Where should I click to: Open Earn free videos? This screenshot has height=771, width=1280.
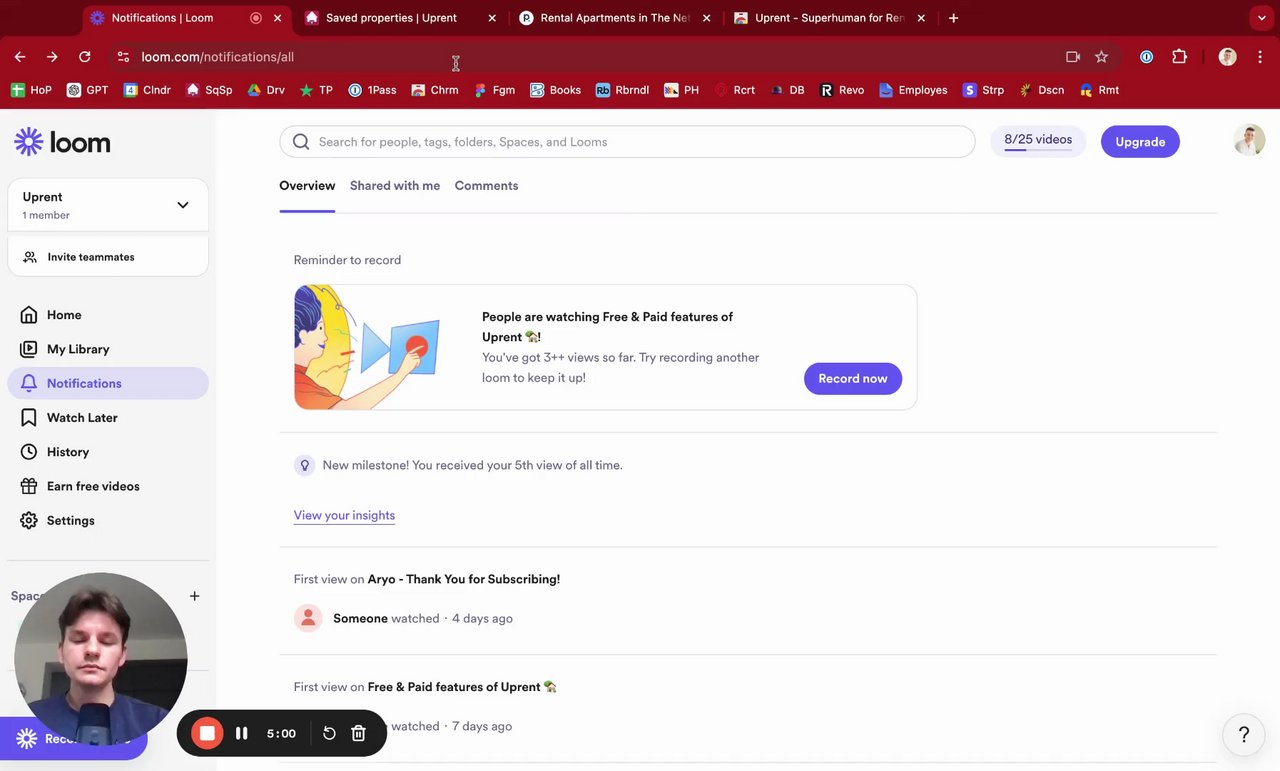pyautogui.click(x=93, y=486)
